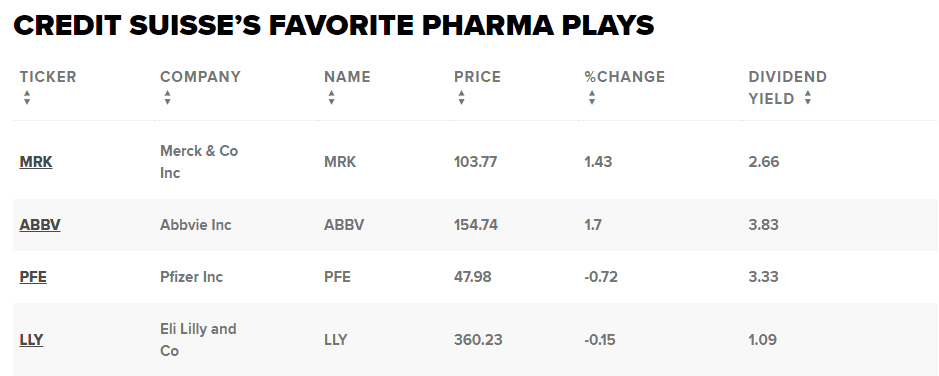Select the Pfizer price 47.98 cell
Image resolution: width=939 pixels, height=376 pixels.
point(472,277)
